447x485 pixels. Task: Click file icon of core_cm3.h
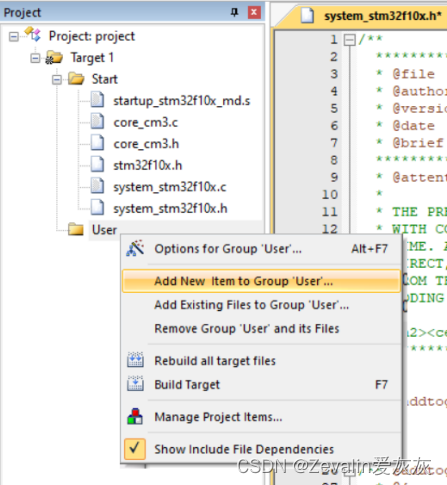coord(97,143)
